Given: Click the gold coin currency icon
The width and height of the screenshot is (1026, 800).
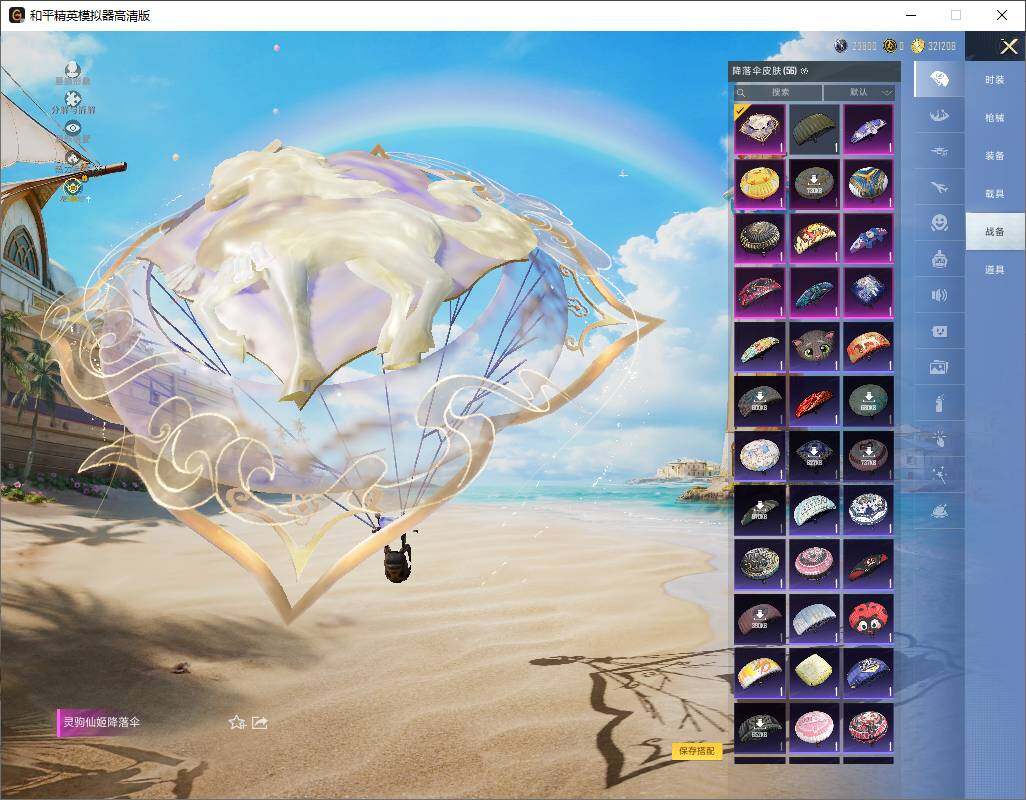Looking at the screenshot, I should 918,46.
